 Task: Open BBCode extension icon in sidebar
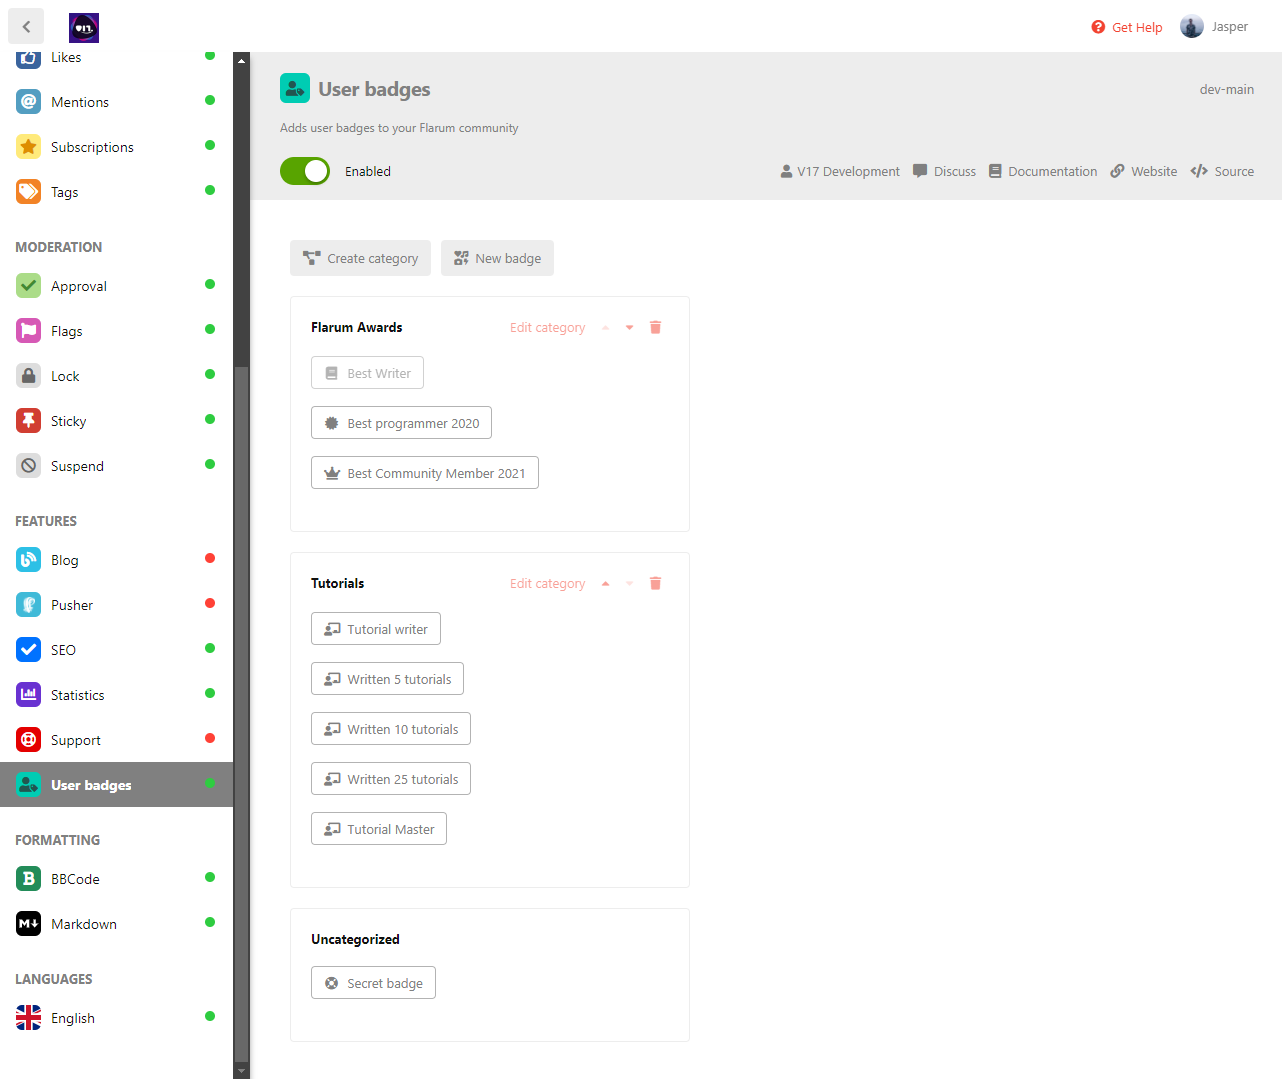[x=29, y=879]
